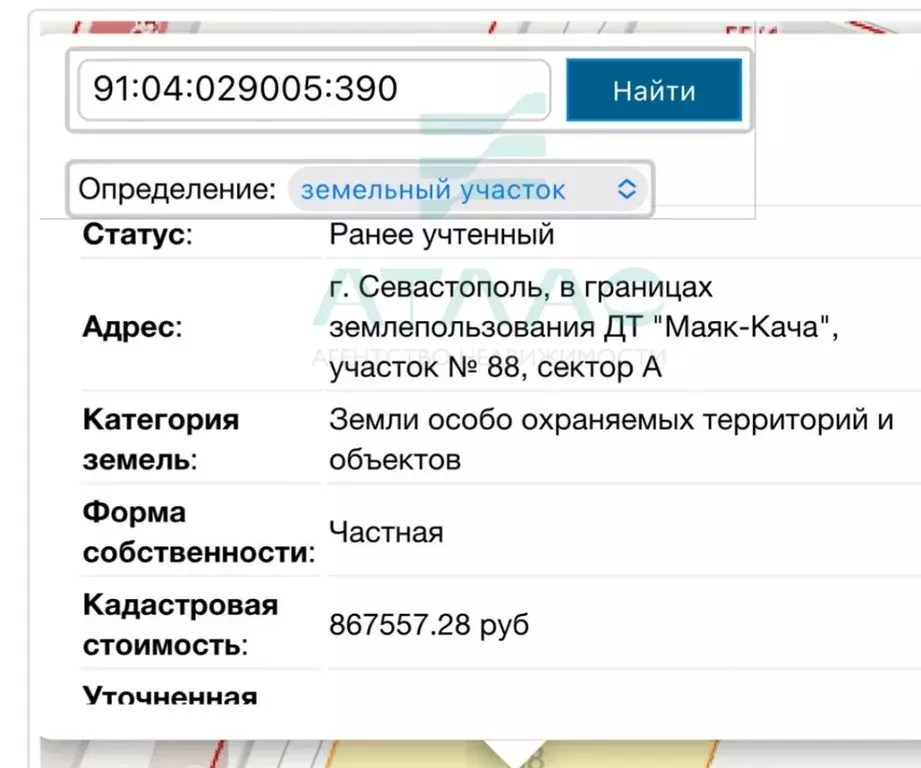
Task: Click the status value "Ранее учтенный"
Action: [x=437, y=234]
